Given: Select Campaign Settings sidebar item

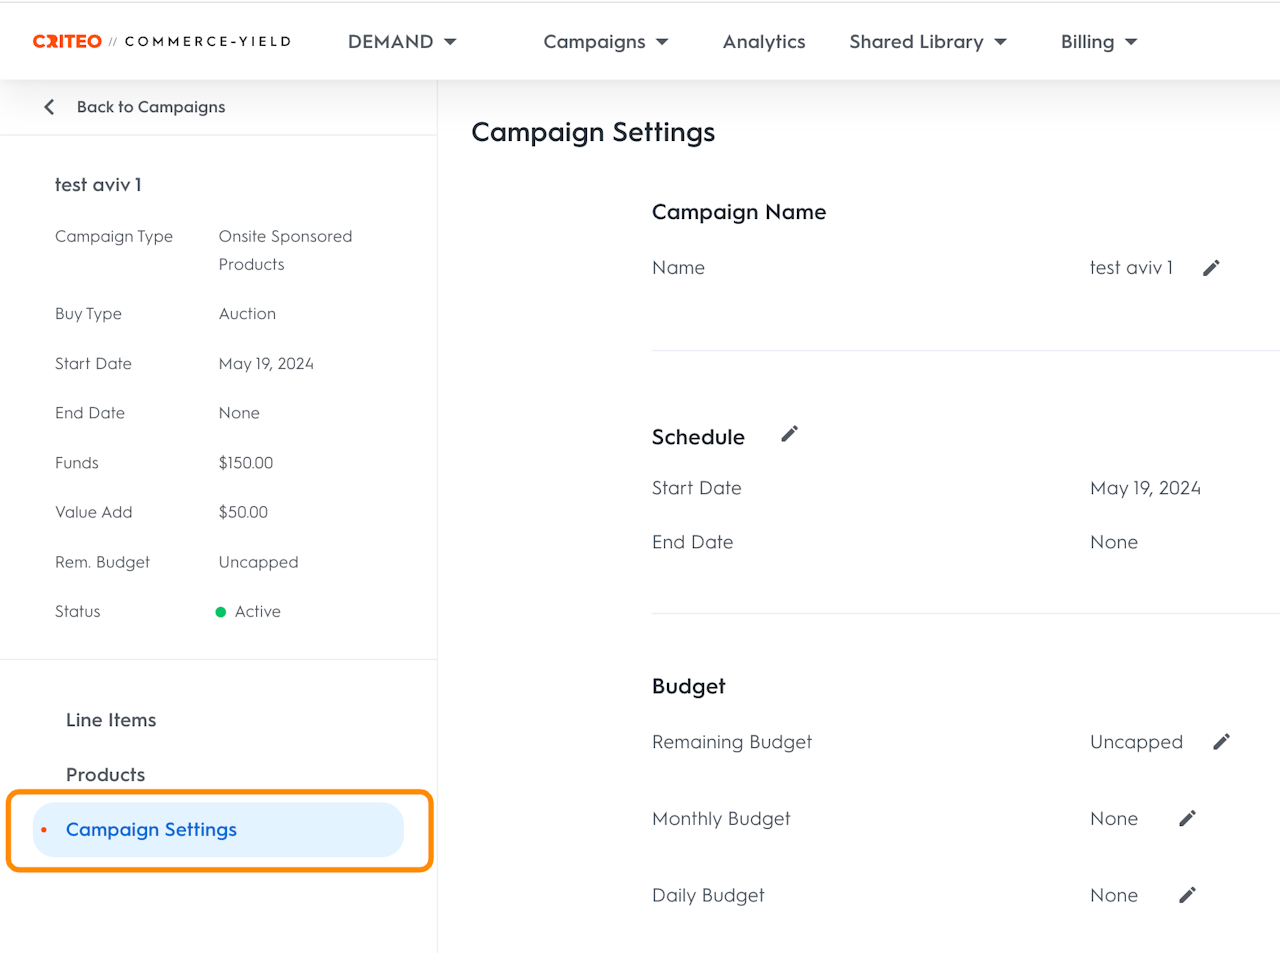Looking at the screenshot, I should coord(151,830).
